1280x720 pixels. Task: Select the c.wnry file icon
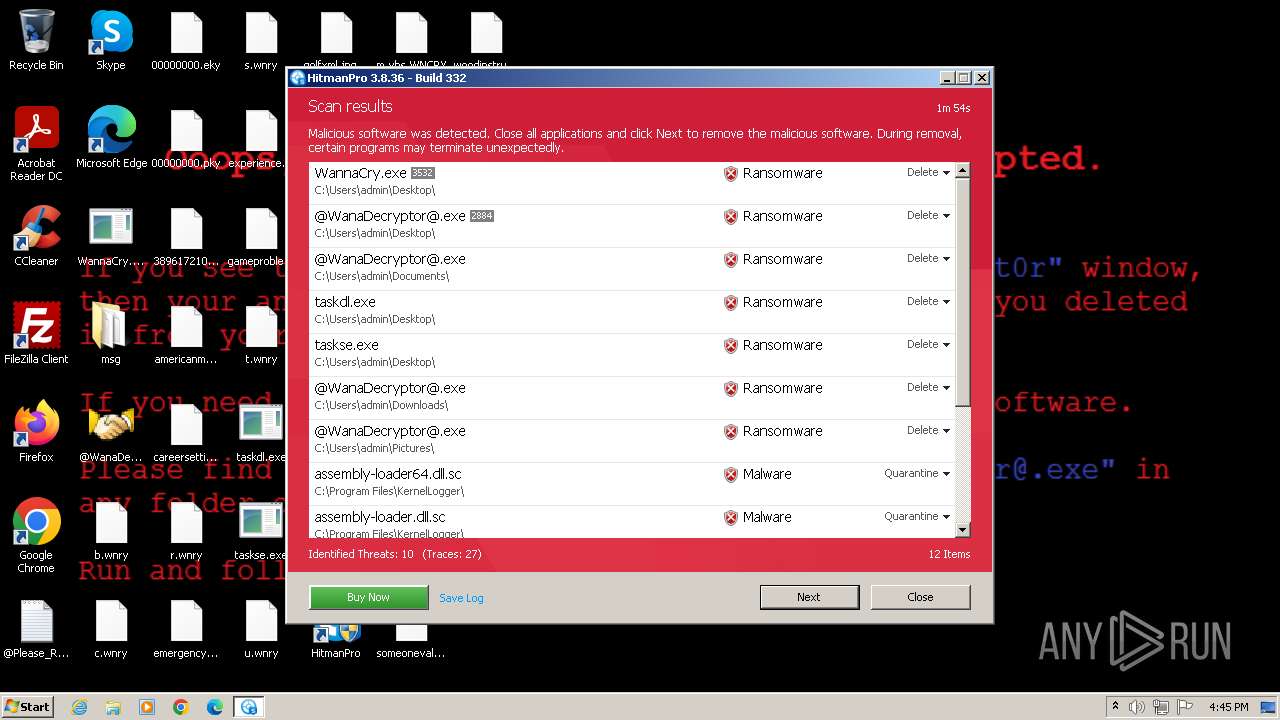(x=111, y=630)
